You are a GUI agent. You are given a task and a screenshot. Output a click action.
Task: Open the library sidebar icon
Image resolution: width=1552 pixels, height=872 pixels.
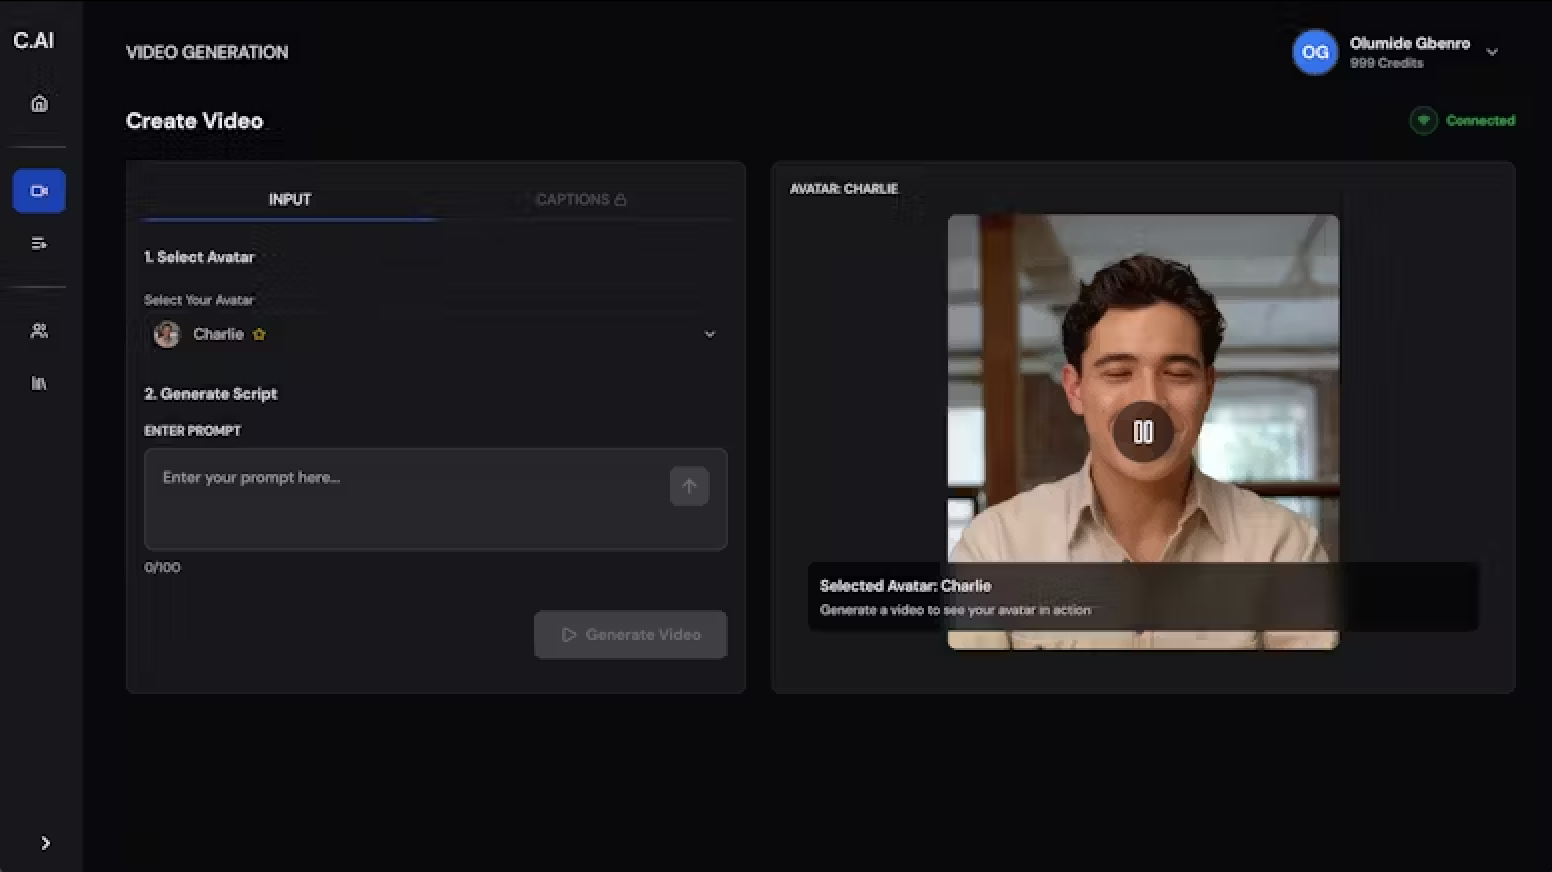[39, 383]
